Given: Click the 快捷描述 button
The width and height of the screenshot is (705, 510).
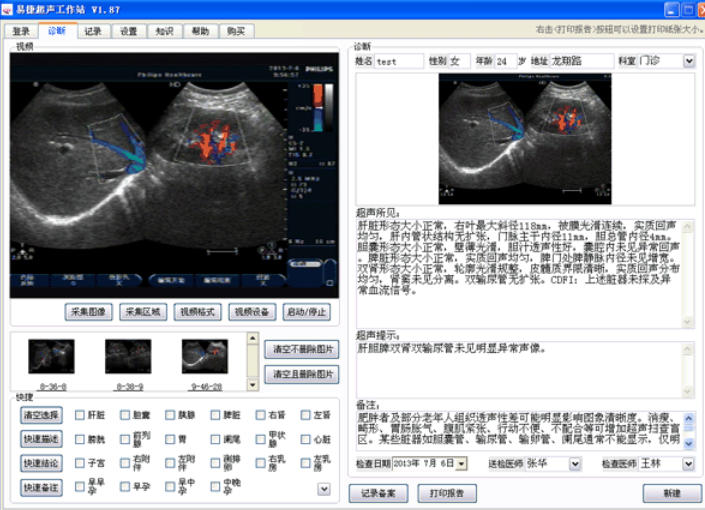Looking at the screenshot, I should [41, 439].
